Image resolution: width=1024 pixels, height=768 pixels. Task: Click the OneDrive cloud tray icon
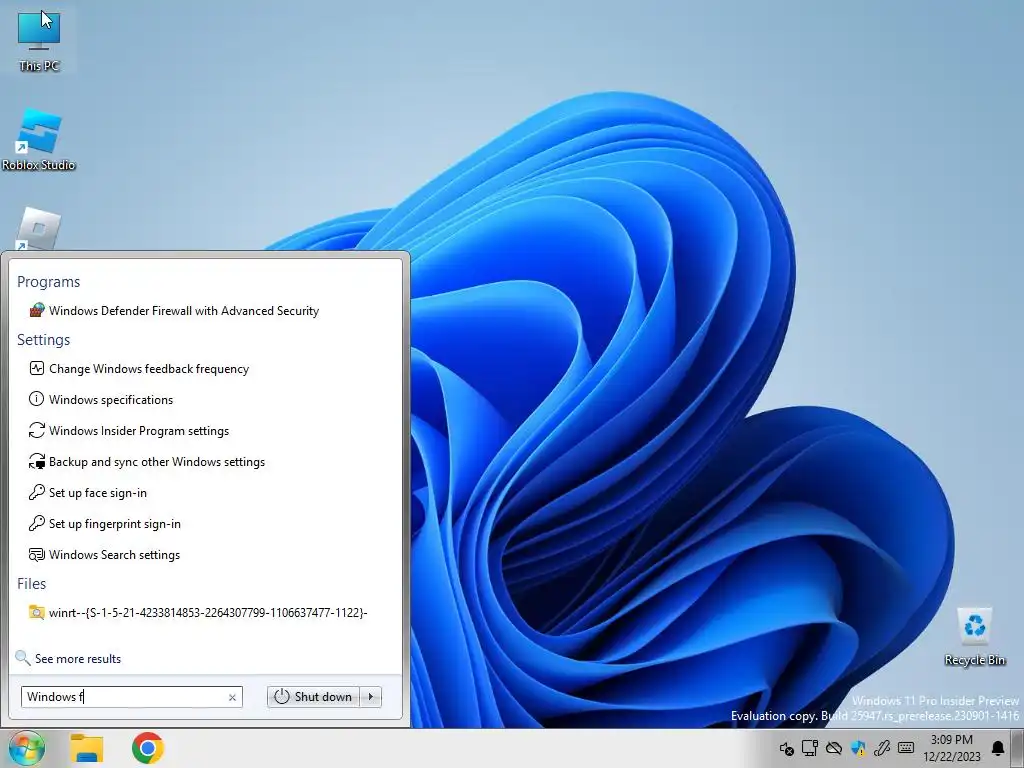834,748
